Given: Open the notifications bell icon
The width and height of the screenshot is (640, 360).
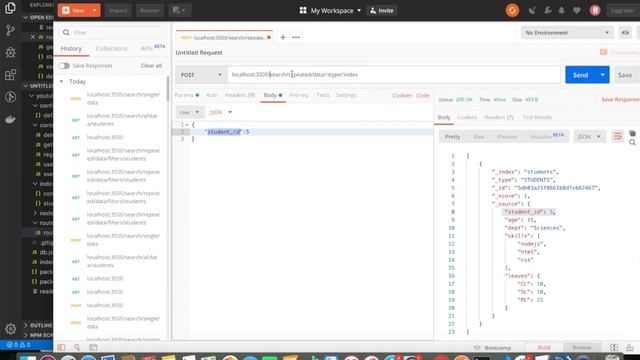Looking at the screenshot, I should [562, 11].
